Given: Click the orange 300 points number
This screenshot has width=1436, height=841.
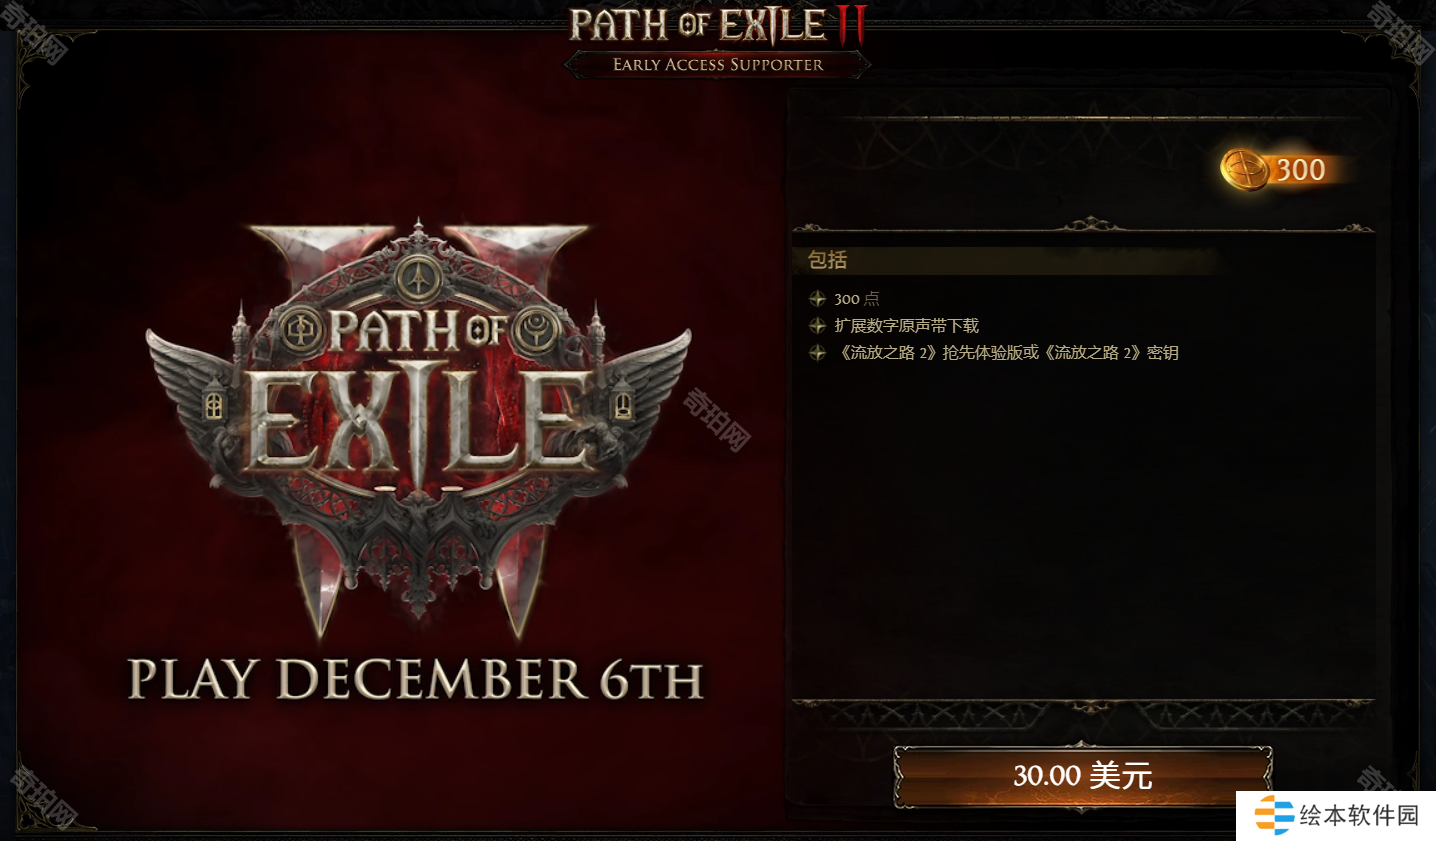Looking at the screenshot, I should pos(1300,170).
